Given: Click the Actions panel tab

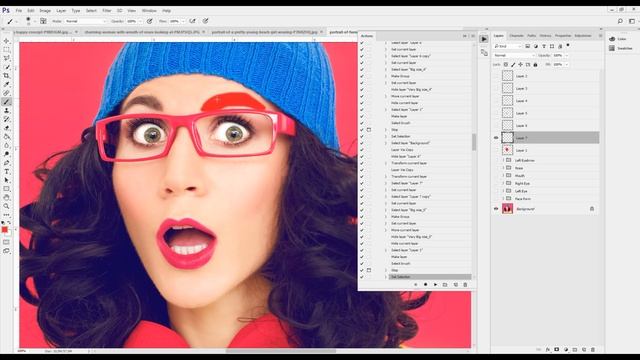Looking at the screenshot, I should (x=367, y=36).
